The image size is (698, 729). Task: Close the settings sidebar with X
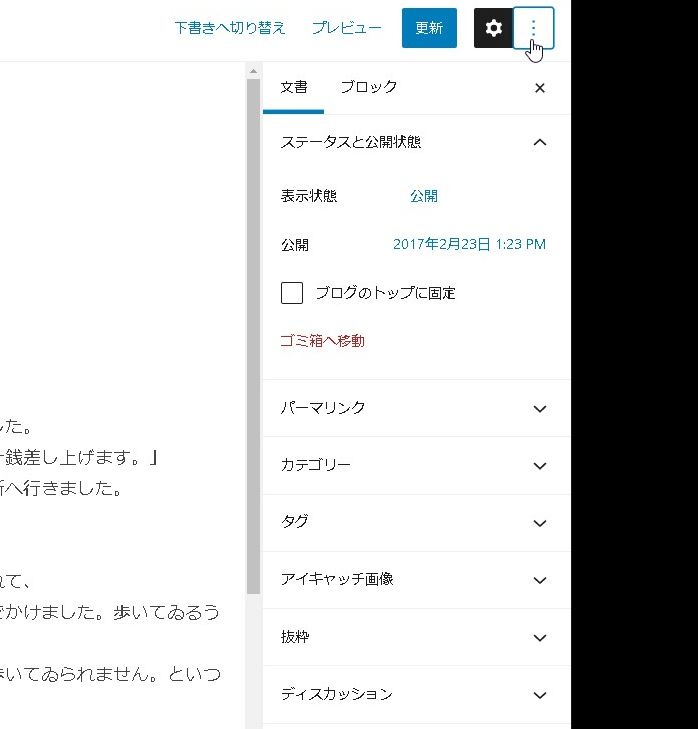click(x=540, y=88)
